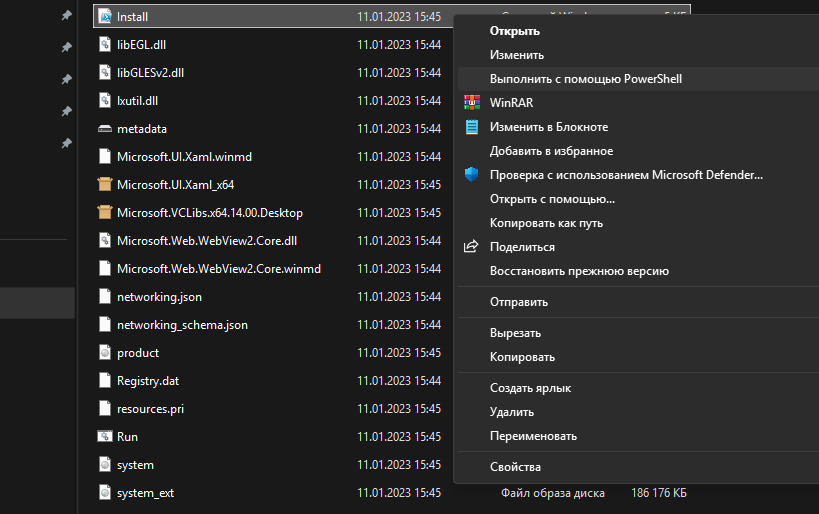Screen dimensions: 819x514
Task: Select the Install script file icon
Action: click(104, 17)
